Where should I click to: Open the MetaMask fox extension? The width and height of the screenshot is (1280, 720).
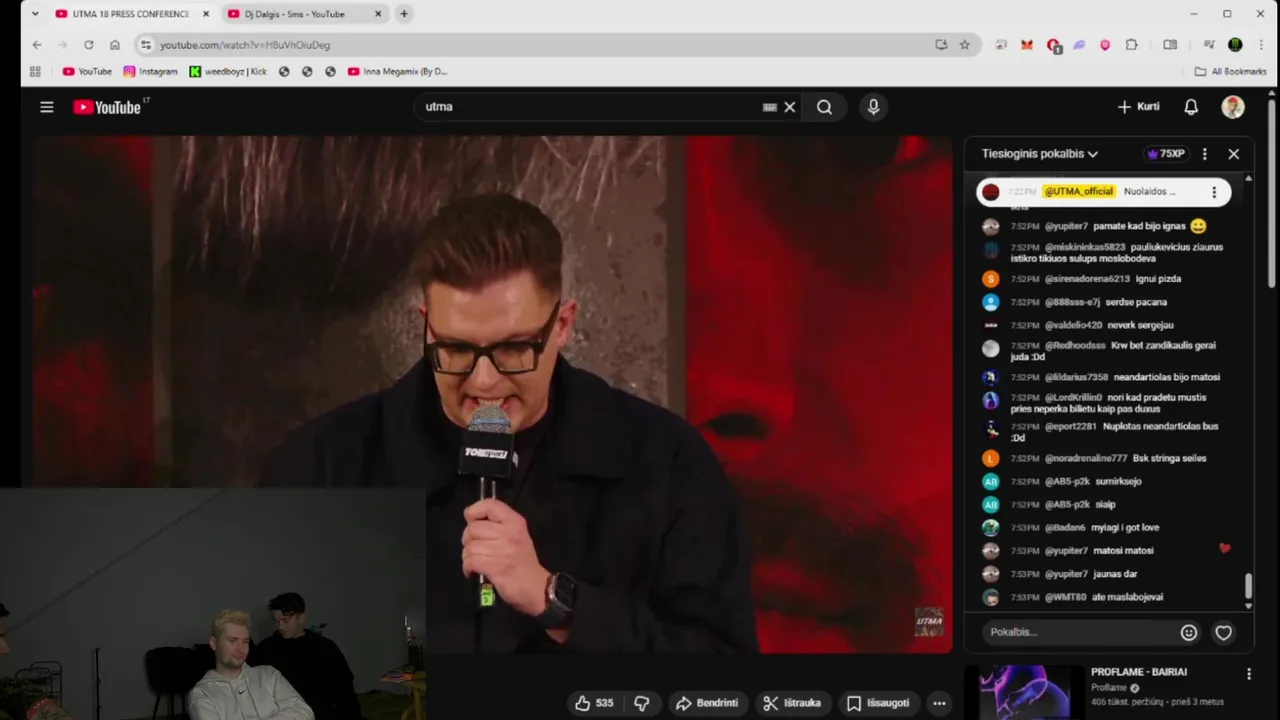(x=1026, y=45)
